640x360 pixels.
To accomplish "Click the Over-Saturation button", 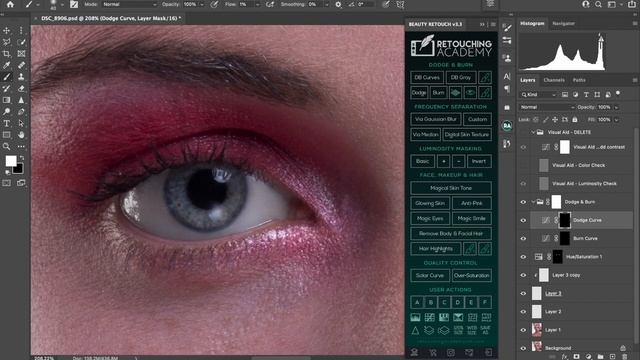I will click(471, 276).
